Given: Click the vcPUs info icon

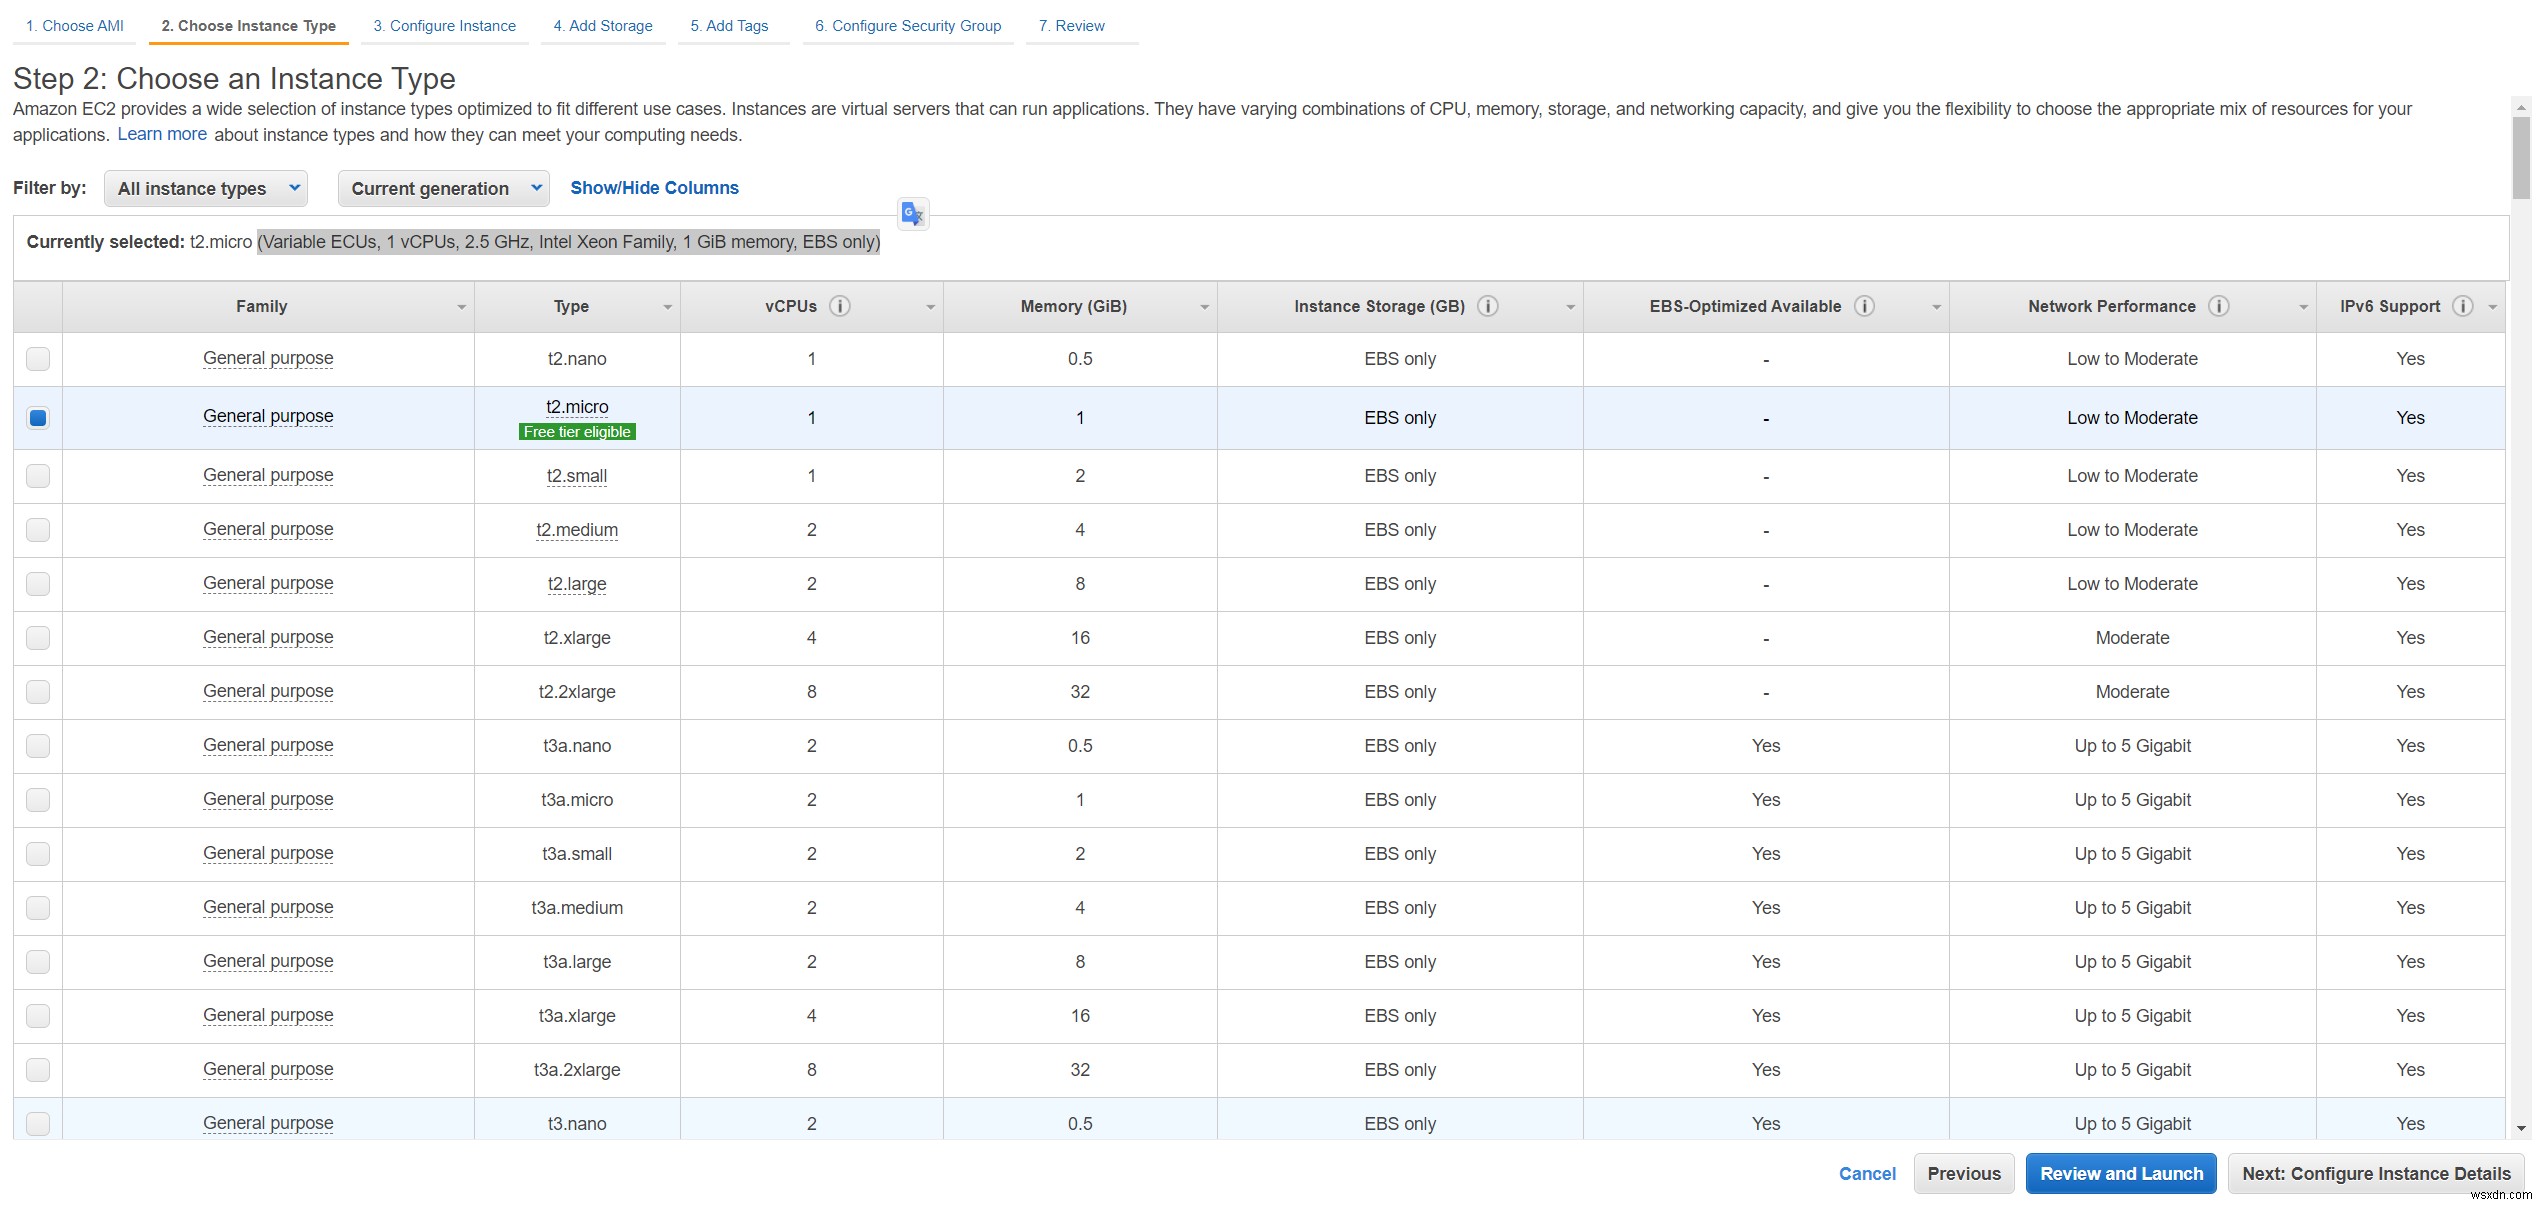Looking at the screenshot, I should pyautogui.click(x=839, y=305).
